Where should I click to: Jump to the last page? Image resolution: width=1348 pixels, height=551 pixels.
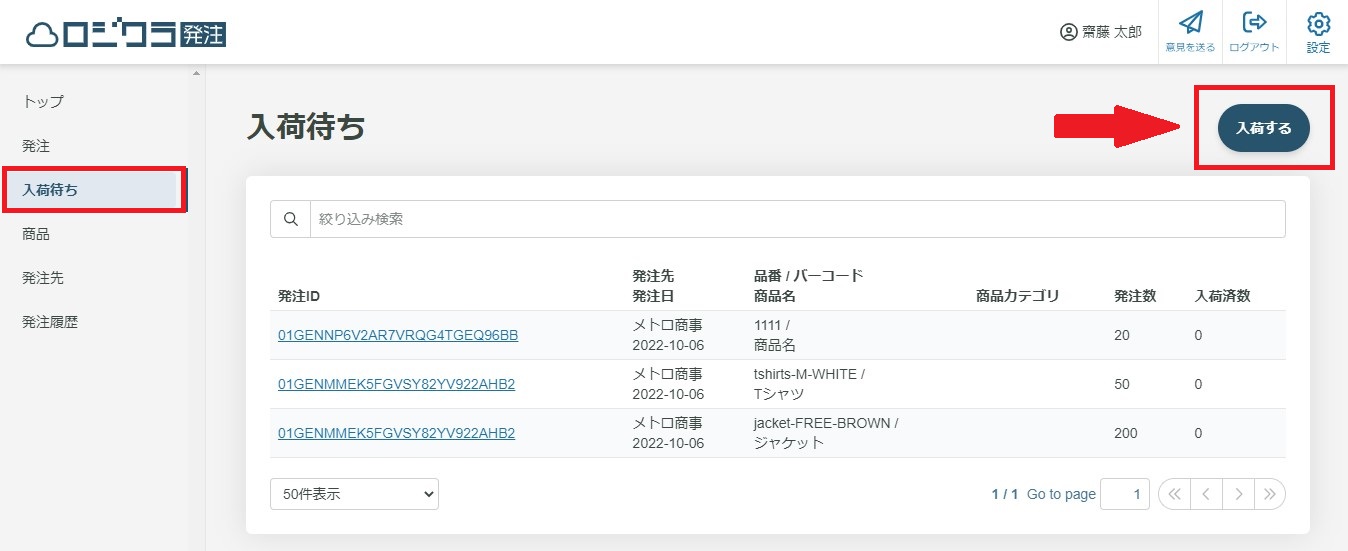click(x=1270, y=494)
